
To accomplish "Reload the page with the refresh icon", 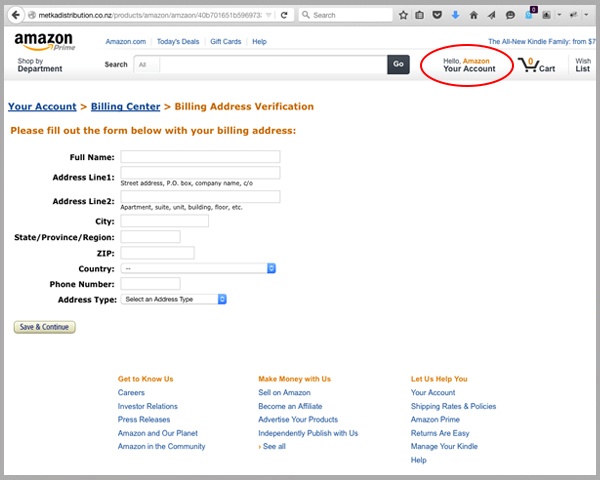I will [284, 15].
